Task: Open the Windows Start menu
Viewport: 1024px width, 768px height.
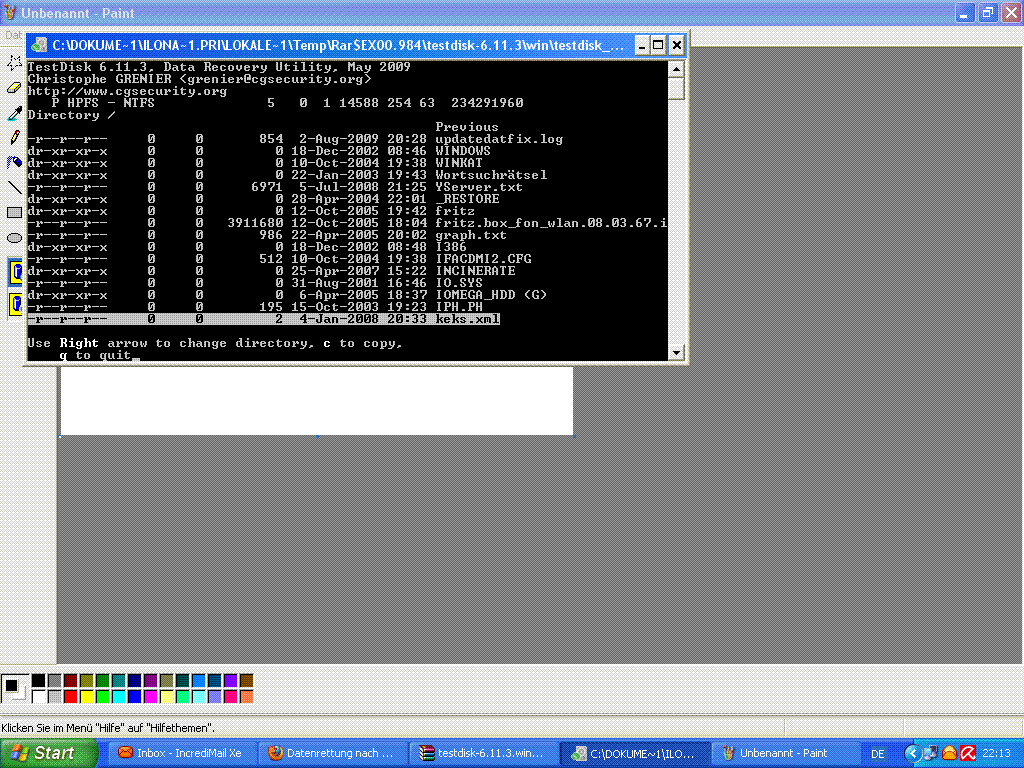Action: pyautogui.click(x=48, y=753)
